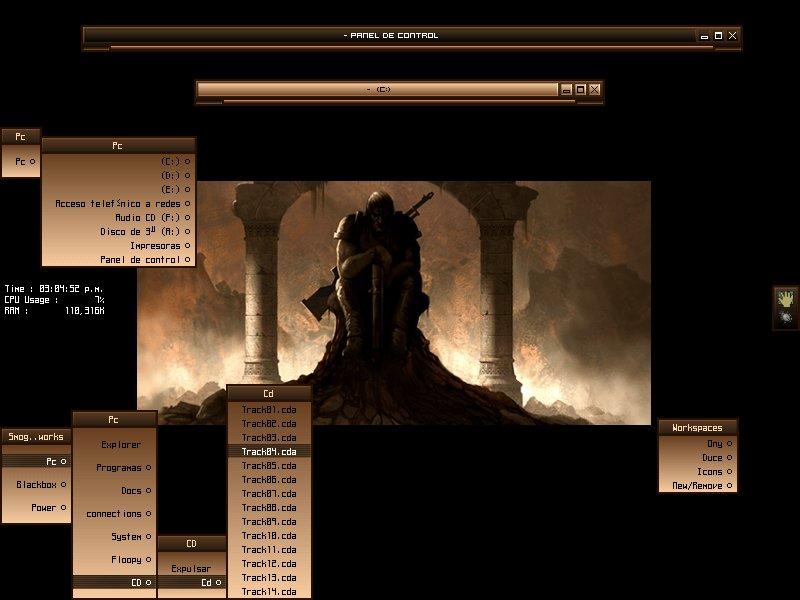This screenshot has height=600, width=800.
Task: Open the Icons entry in Workspaces
Action: click(697, 471)
